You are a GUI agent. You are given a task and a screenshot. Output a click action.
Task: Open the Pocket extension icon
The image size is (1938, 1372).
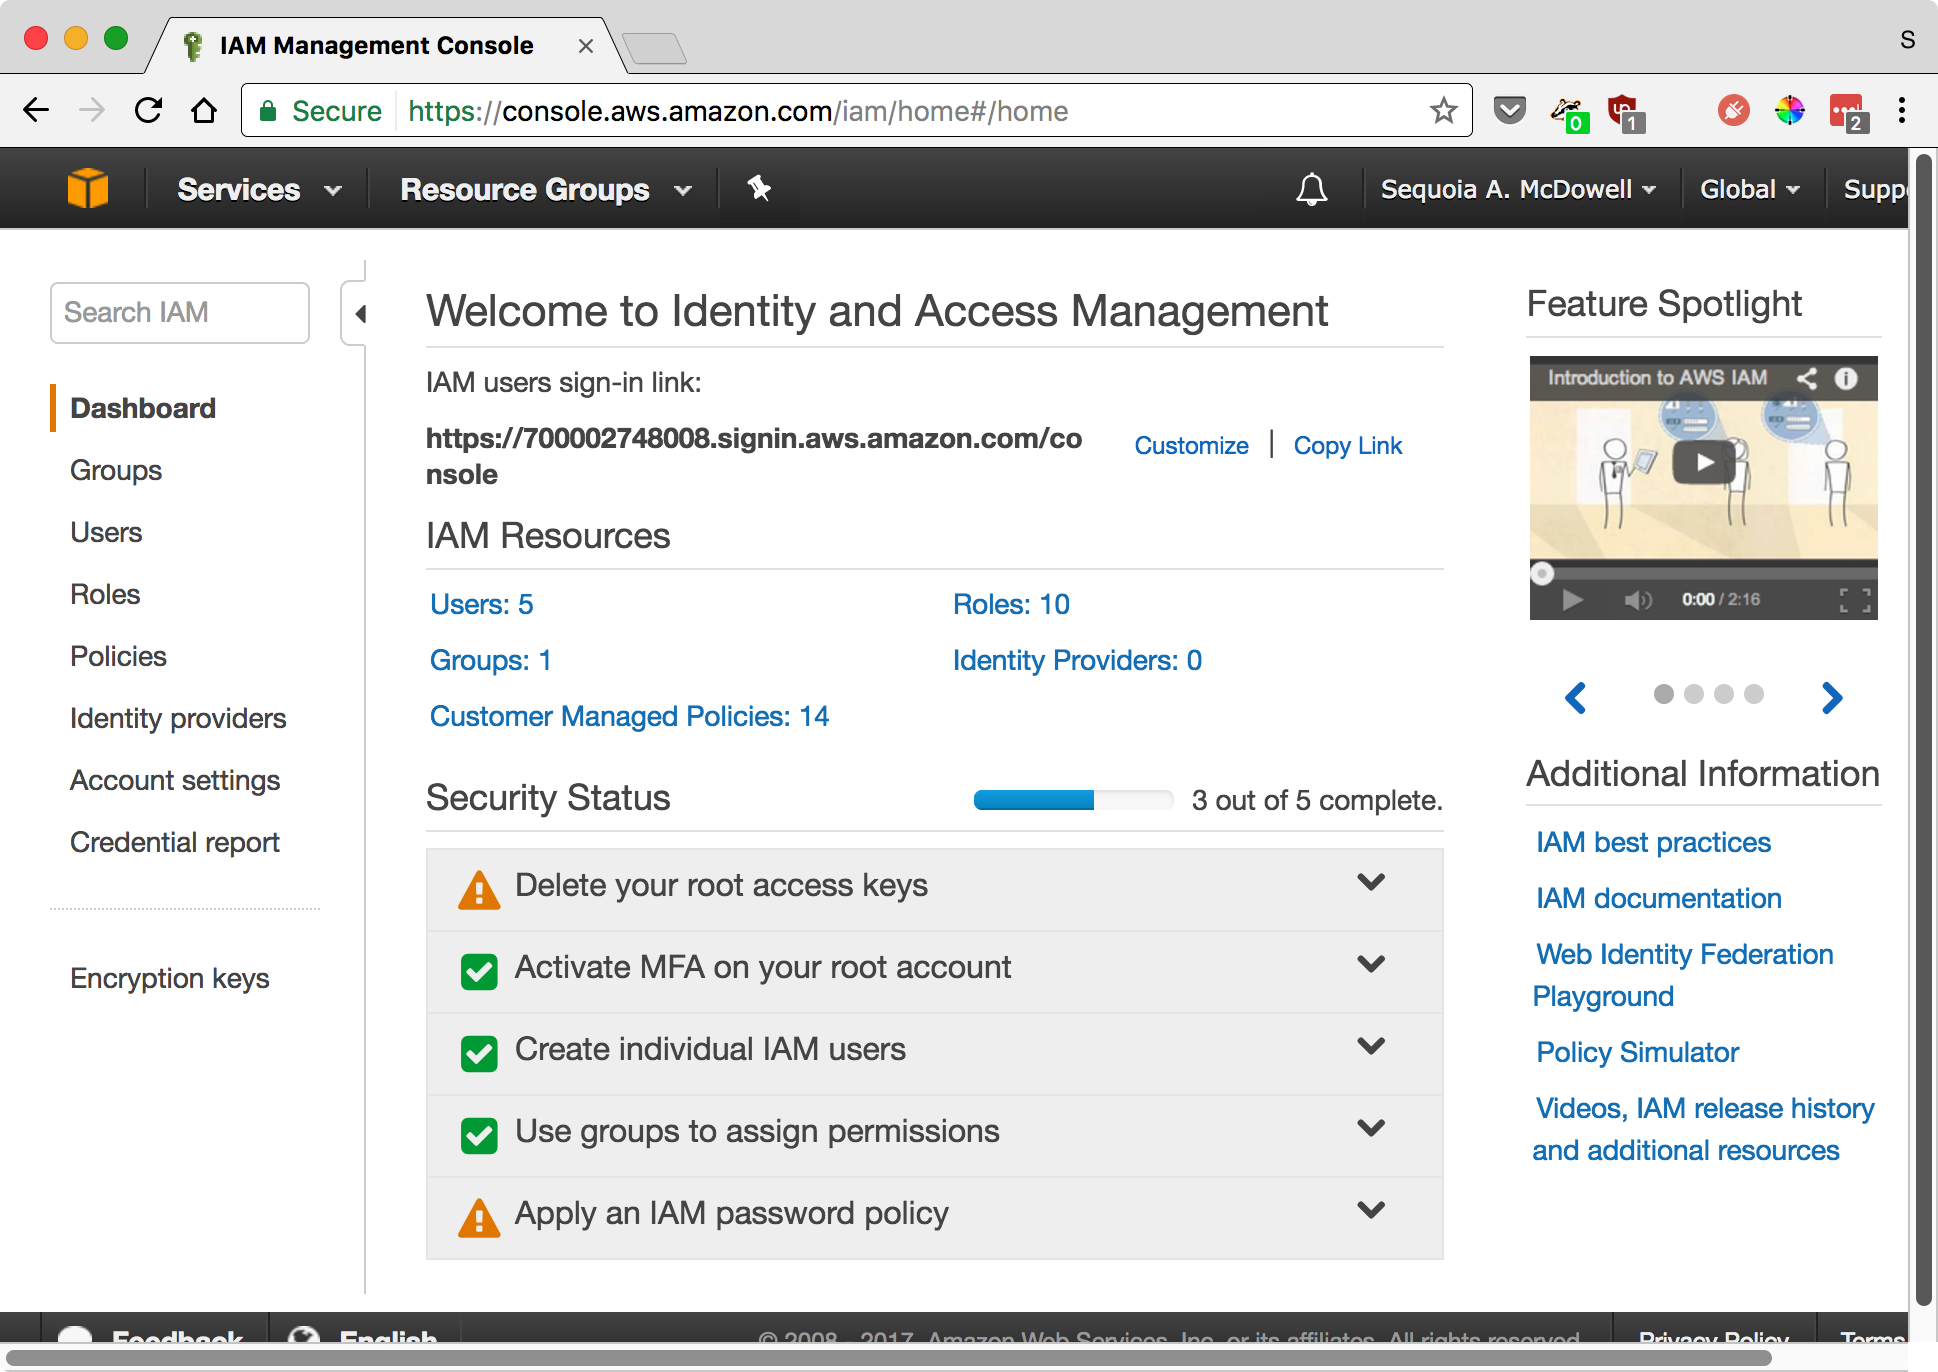click(x=1509, y=110)
